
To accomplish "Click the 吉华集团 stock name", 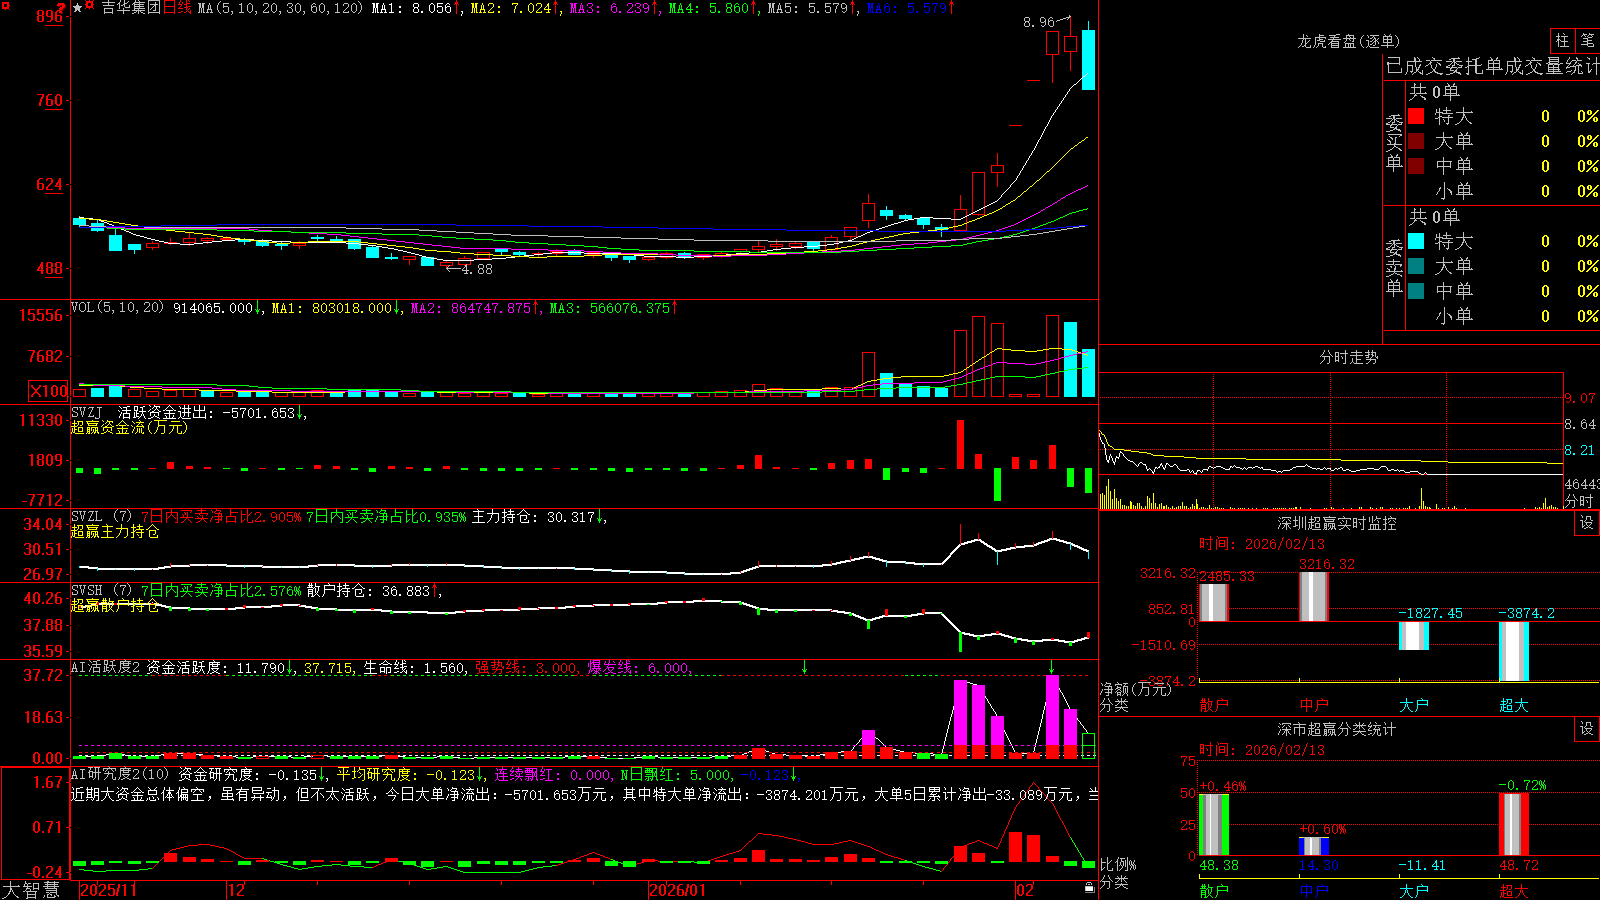I will click(x=131, y=8).
